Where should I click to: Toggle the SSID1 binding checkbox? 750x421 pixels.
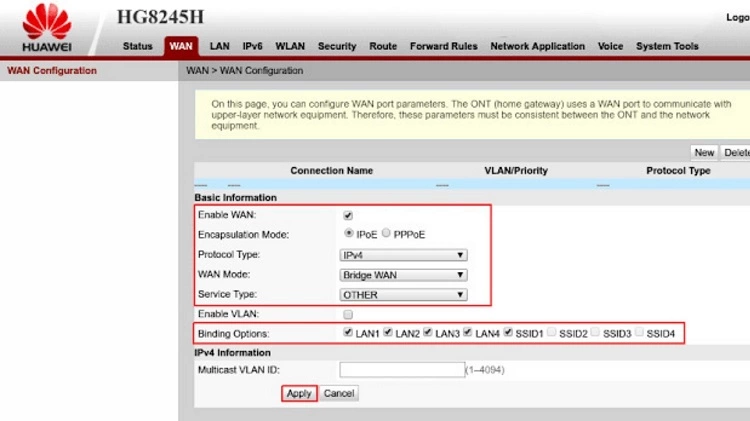pos(508,332)
